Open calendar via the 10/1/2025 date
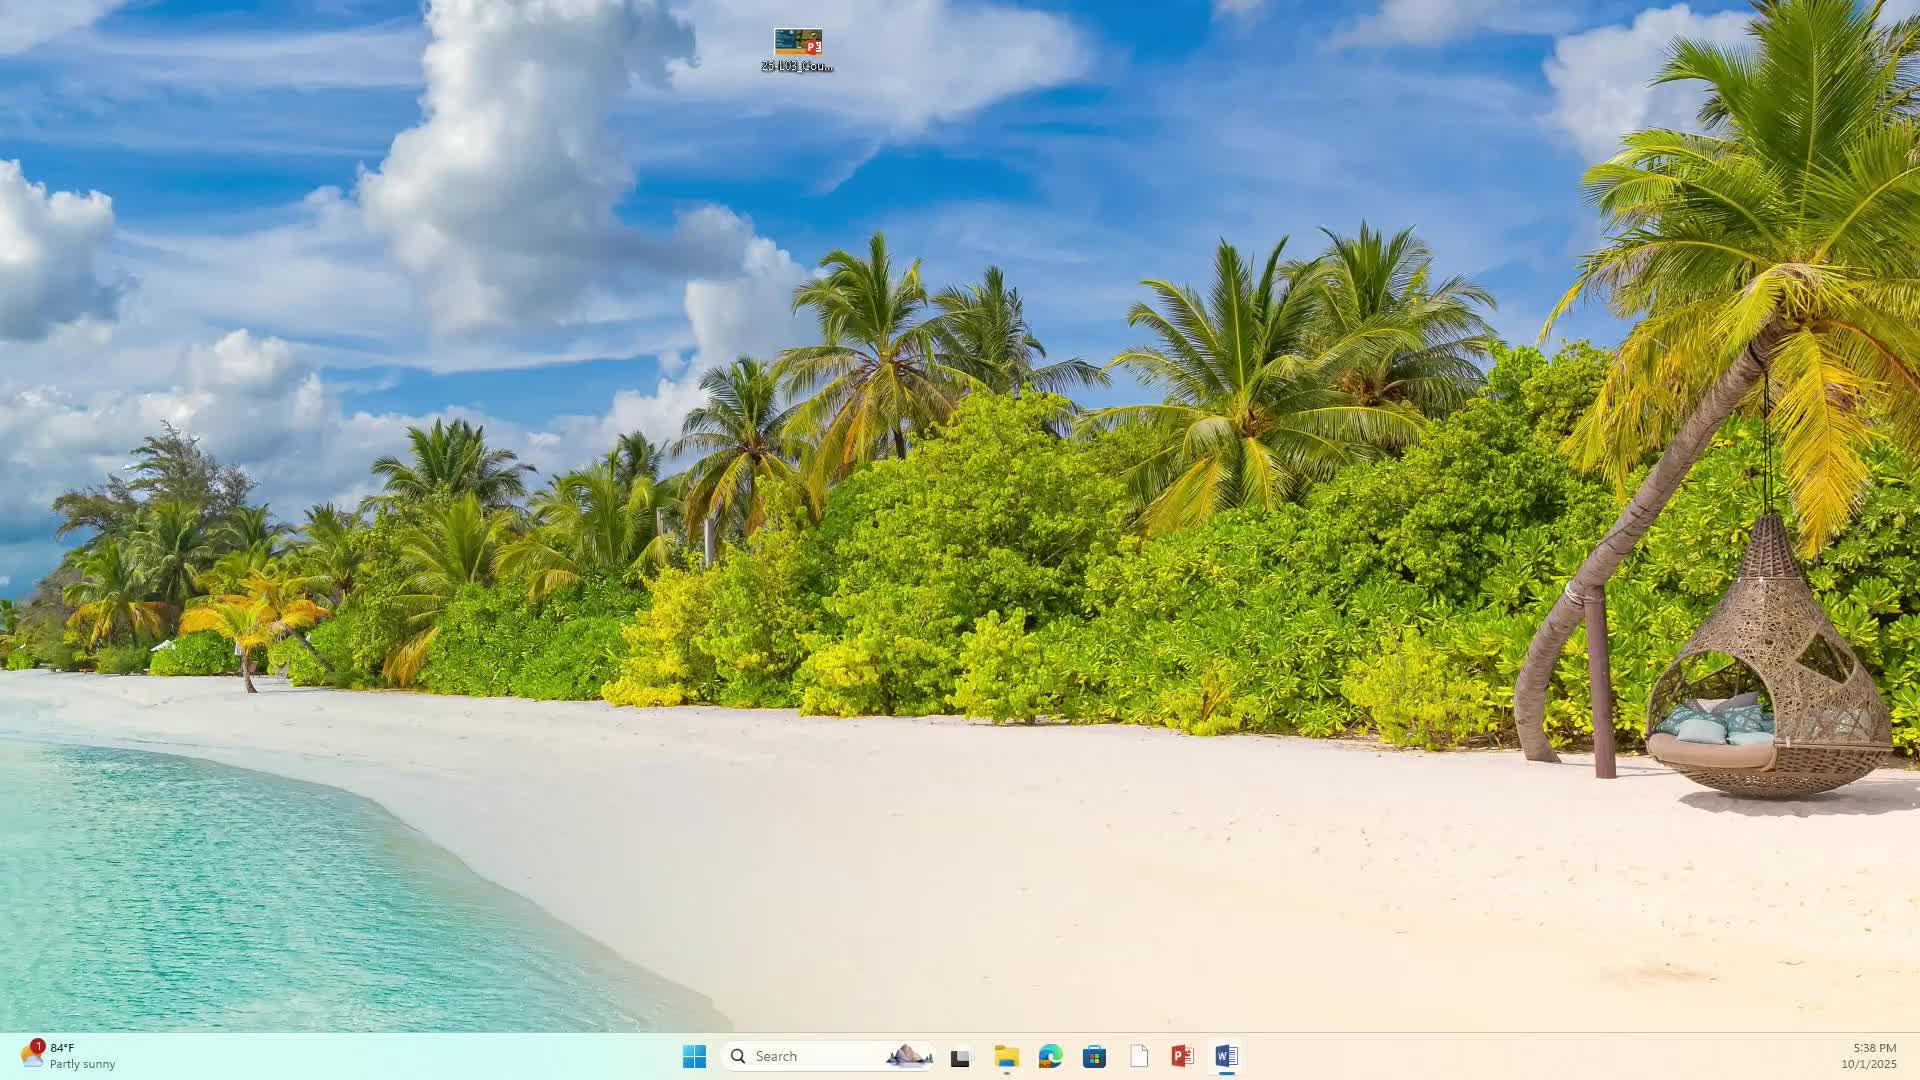Image resolution: width=1920 pixels, height=1080 pixels. pos(1868,1064)
